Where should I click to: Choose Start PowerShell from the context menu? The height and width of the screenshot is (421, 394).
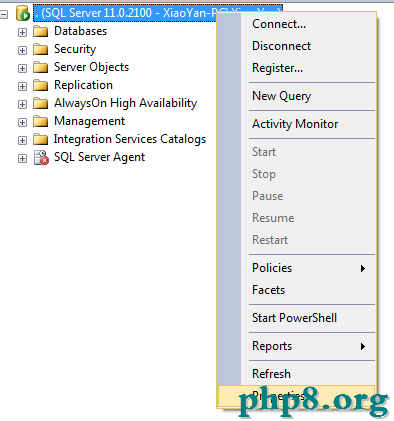(x=297, y=318)
